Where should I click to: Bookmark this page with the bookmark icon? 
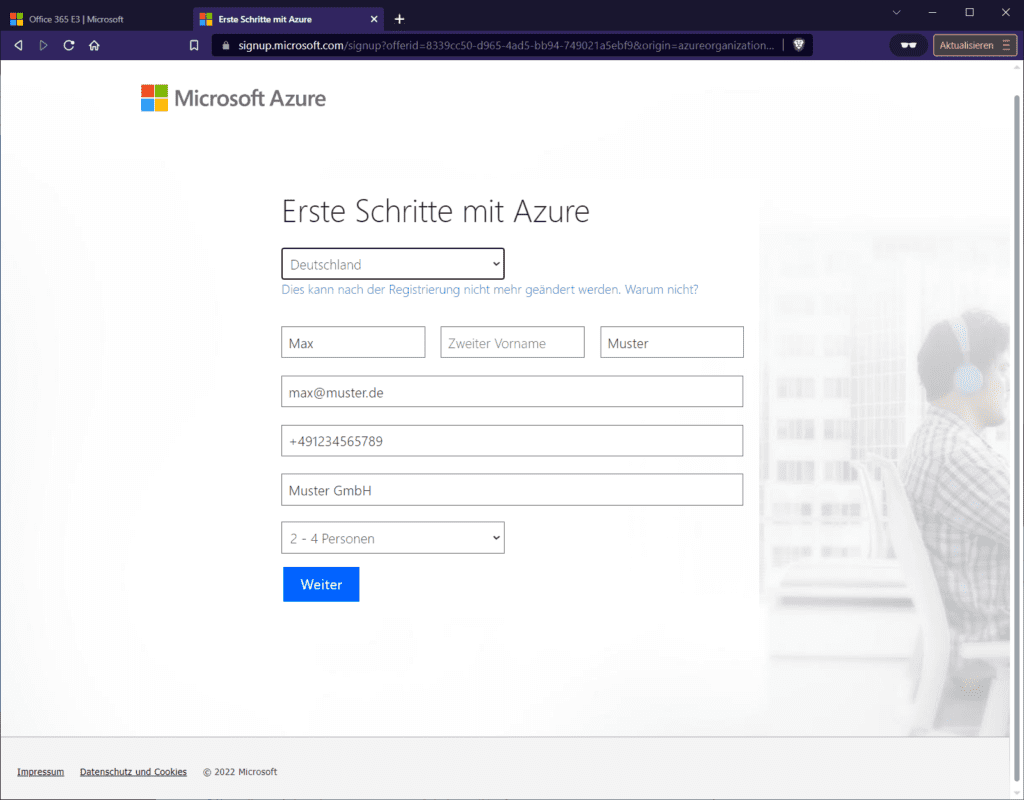coord(194,45)
